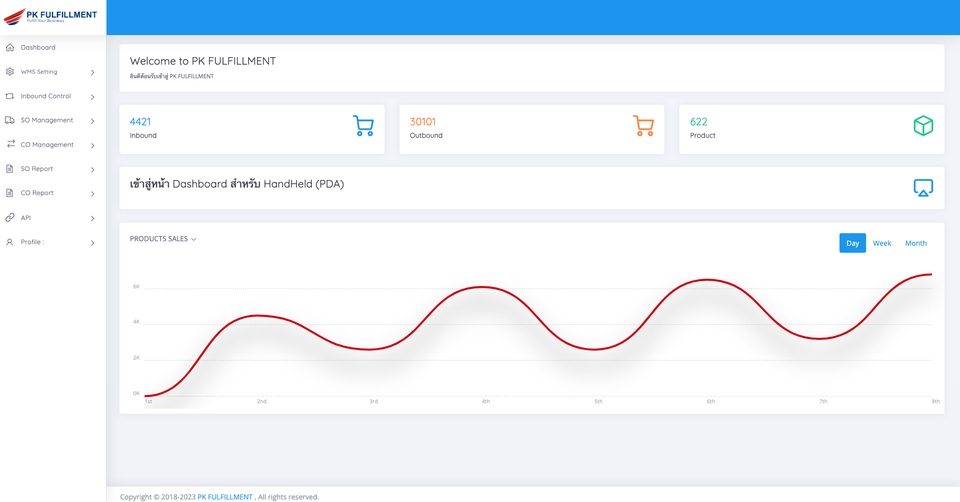Click the orange Outbound cart icon
This screenshot has width=960, height=502.
(x=643, y=126)
